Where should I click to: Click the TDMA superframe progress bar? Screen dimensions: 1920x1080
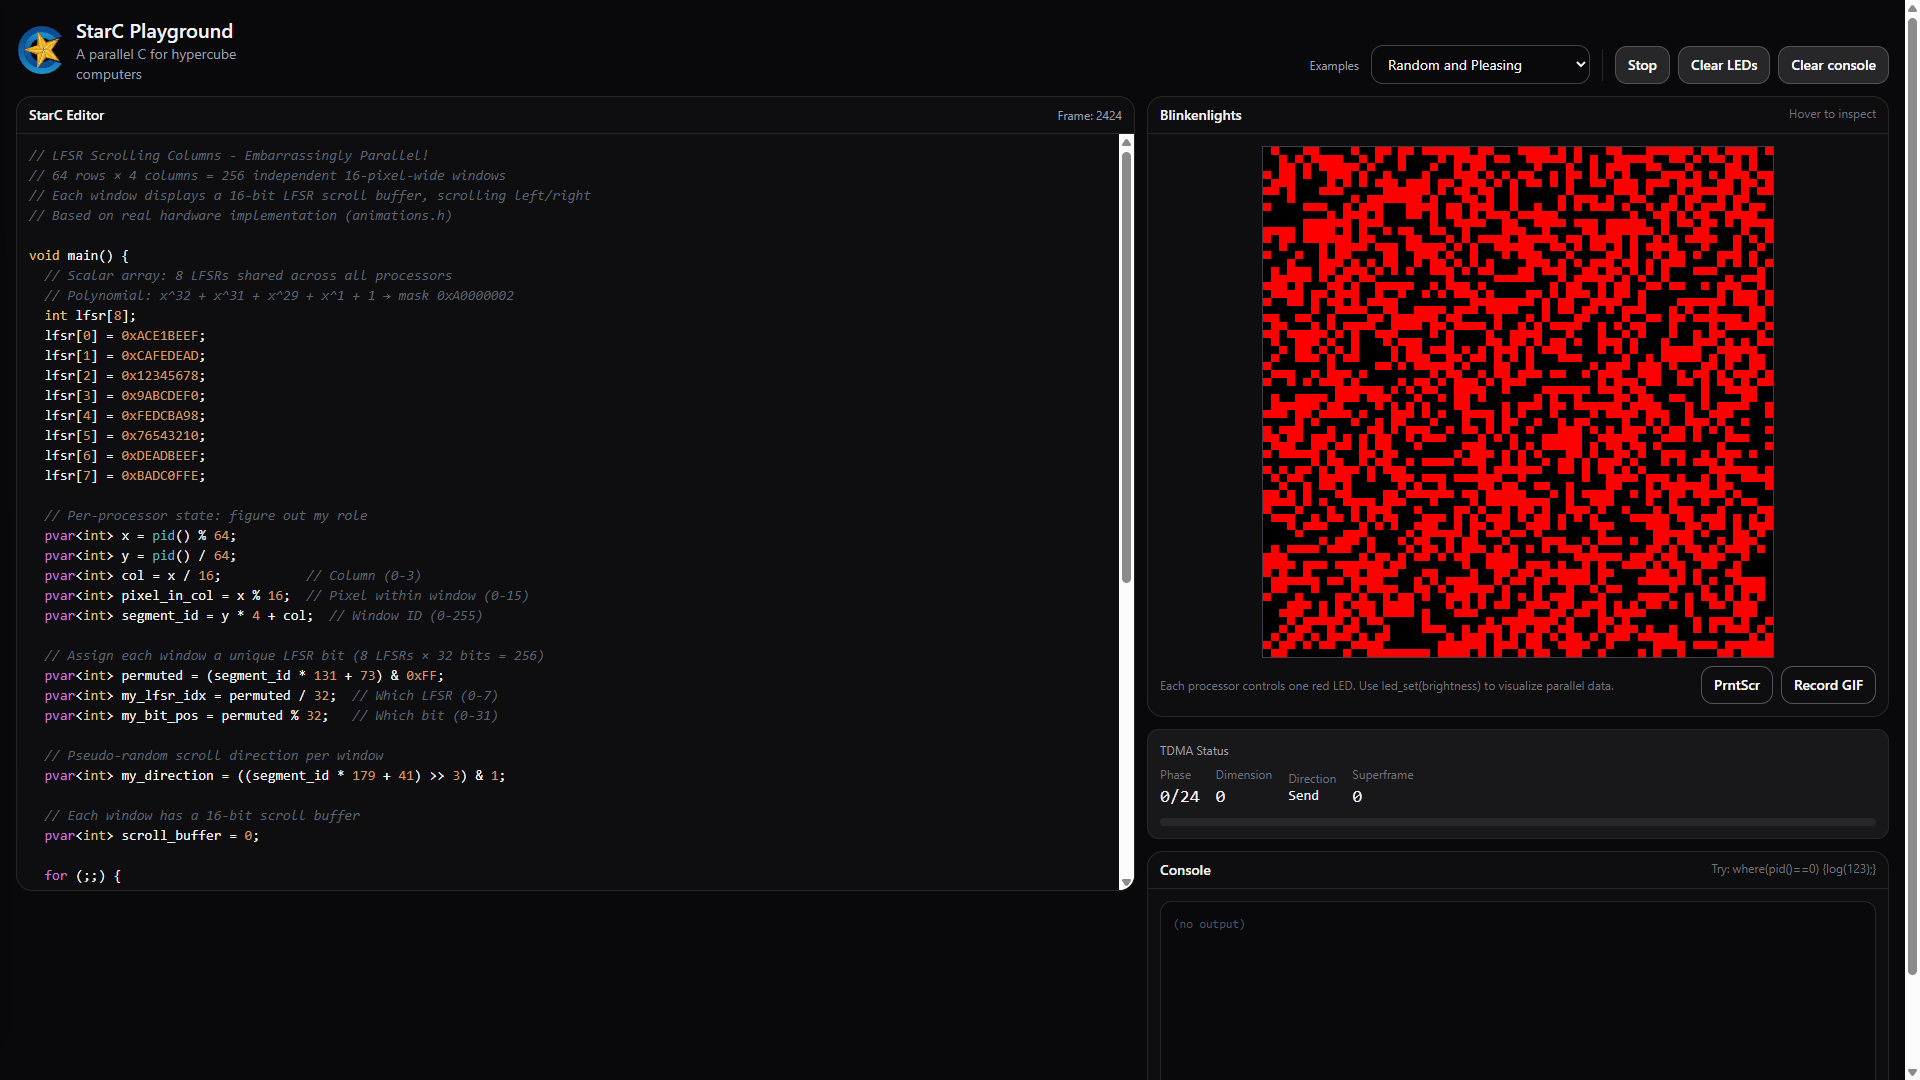click(x=1517, y=821)
